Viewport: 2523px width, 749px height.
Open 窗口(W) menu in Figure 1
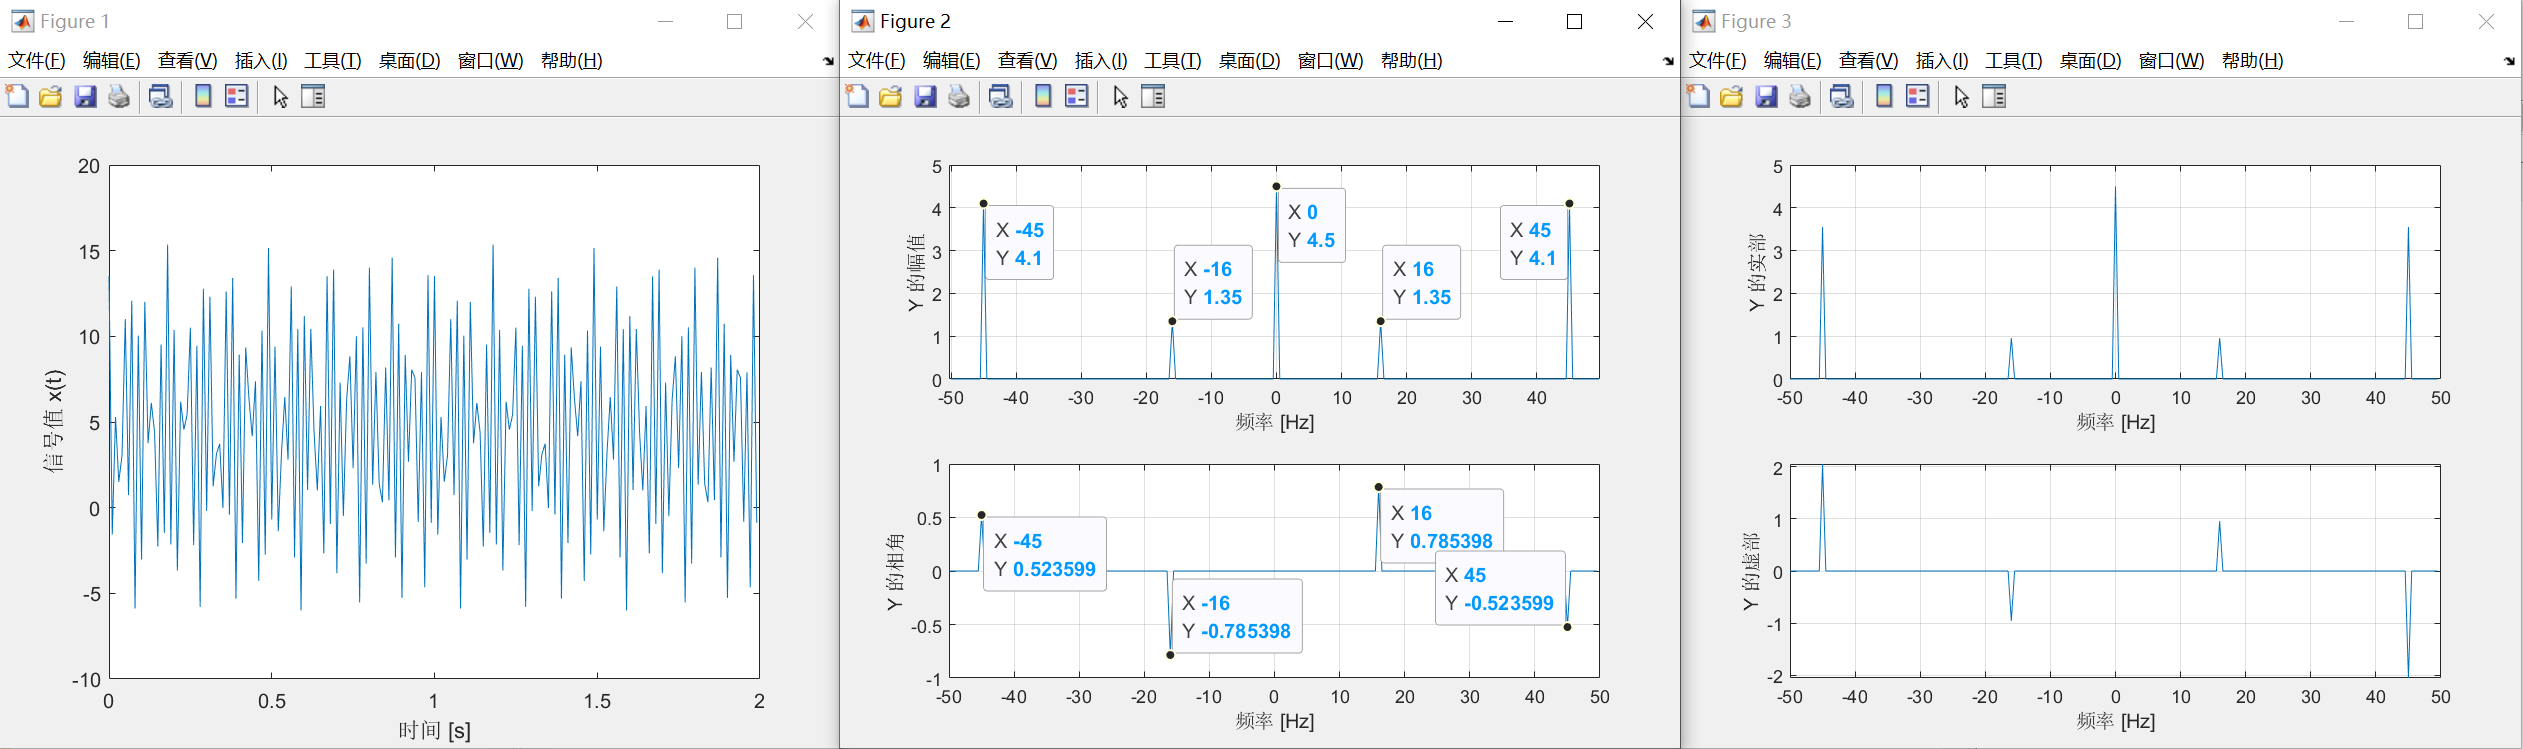(x=490, y=60)
